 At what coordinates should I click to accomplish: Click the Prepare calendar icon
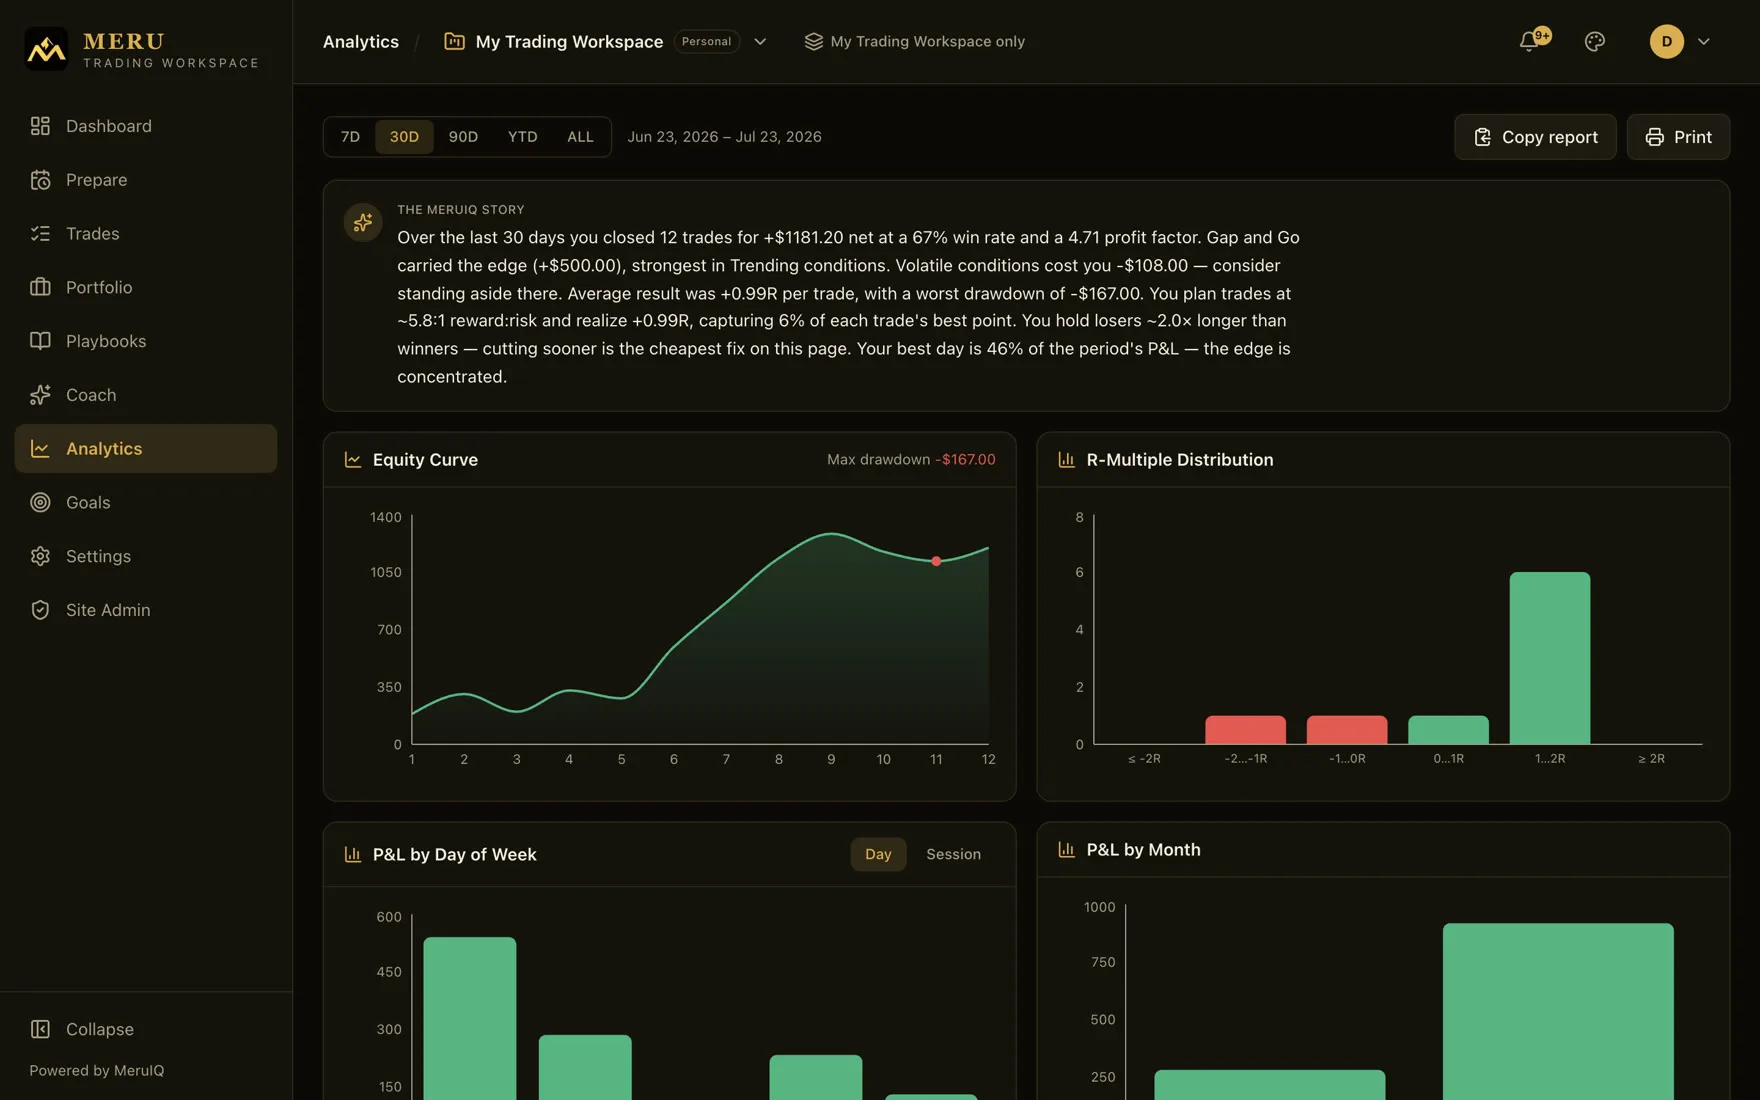40,180
